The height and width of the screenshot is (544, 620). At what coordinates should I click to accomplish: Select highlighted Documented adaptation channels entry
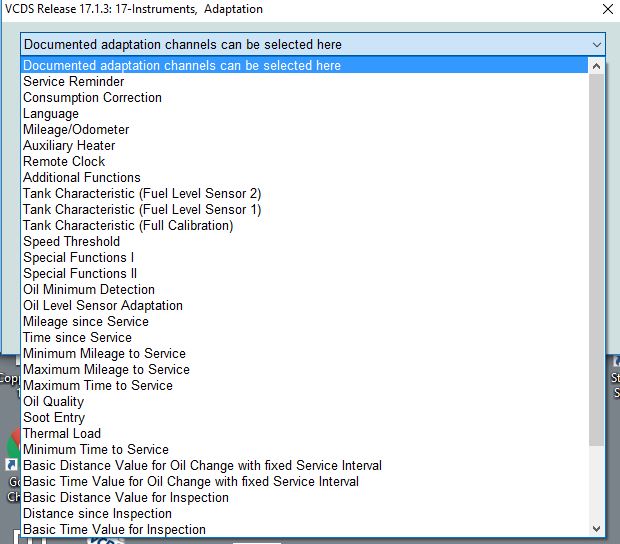[x=182, y=66]
